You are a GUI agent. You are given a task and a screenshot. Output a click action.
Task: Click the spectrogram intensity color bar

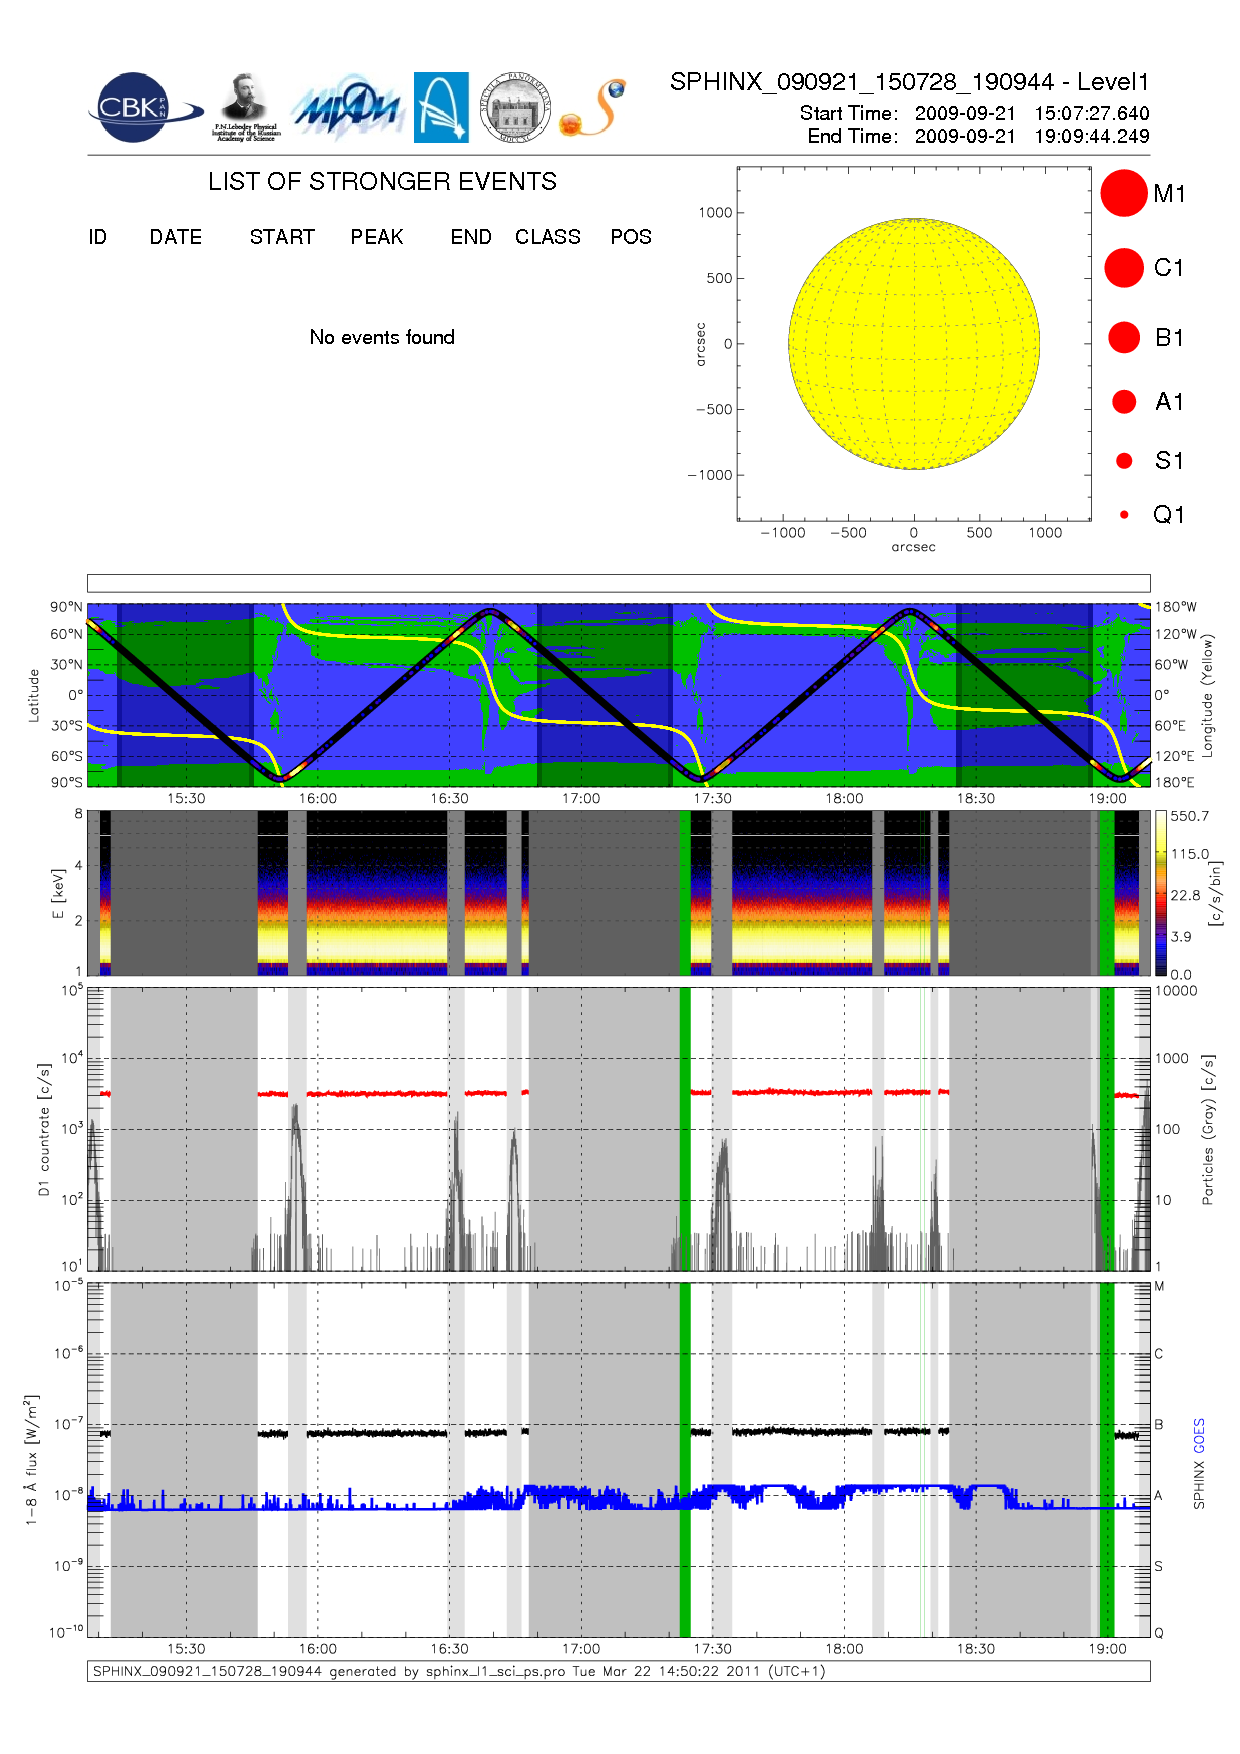1160,893
